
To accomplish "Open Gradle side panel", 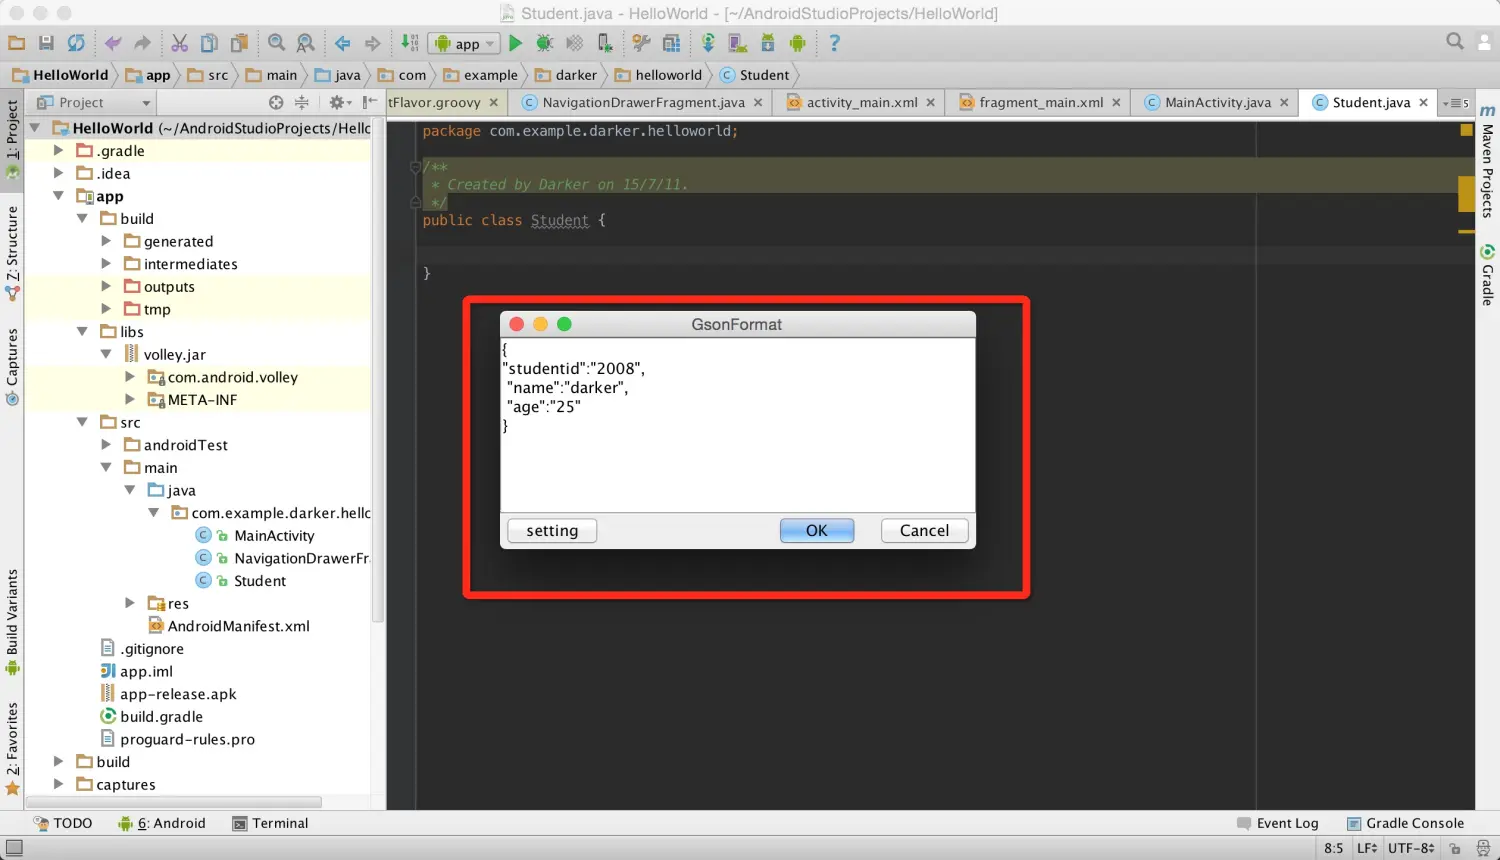I will (x=1487, y=275).
